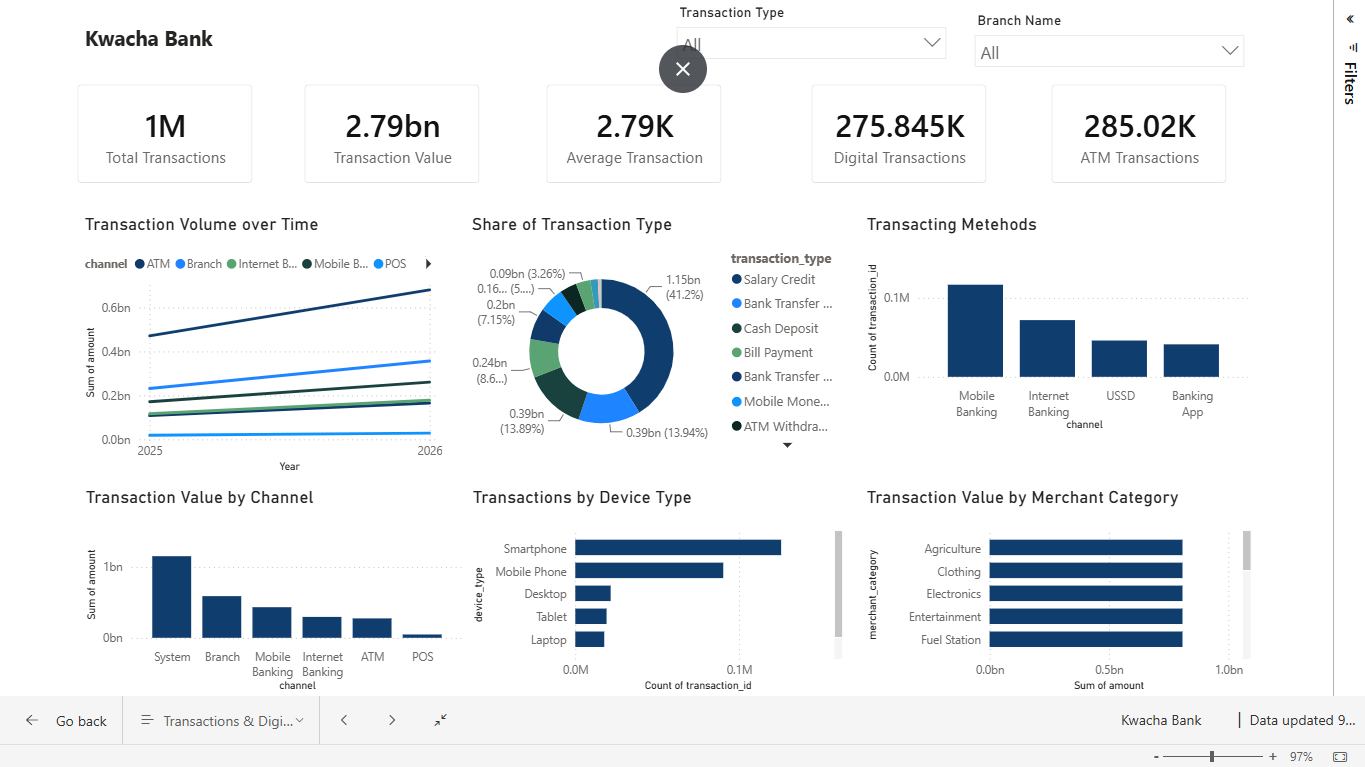
Task: Click the zoom in plus icon
Action: click(1273, 757)
